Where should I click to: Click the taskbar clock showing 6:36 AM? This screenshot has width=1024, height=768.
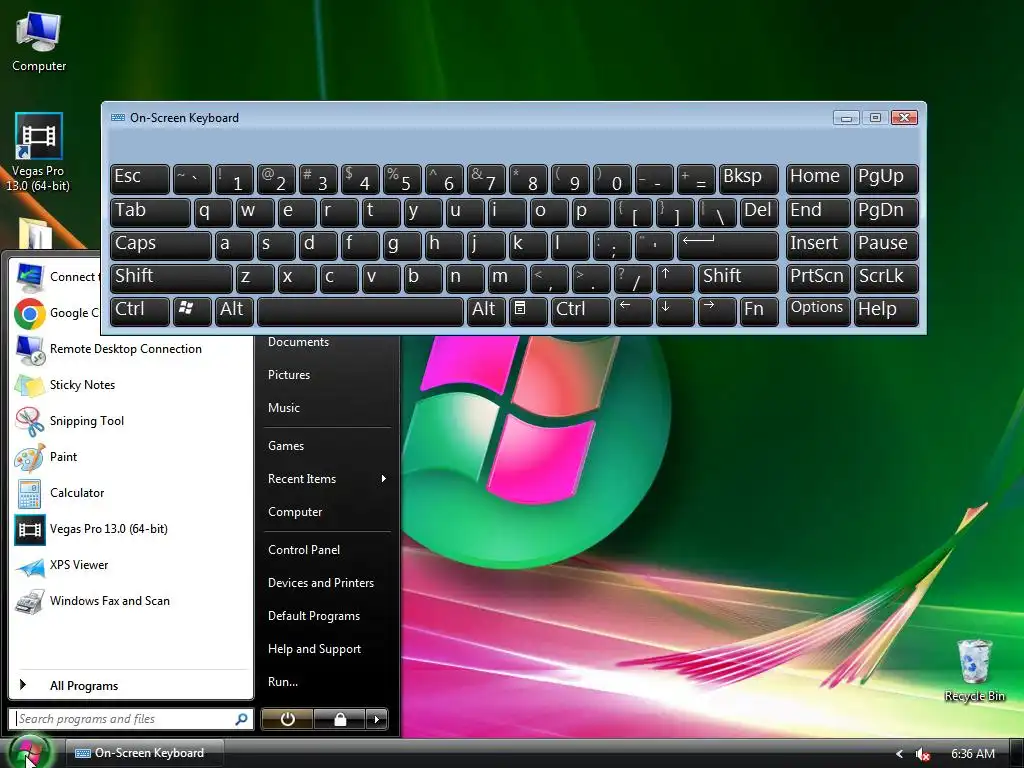pyautogui.click(x=972, y=754)
